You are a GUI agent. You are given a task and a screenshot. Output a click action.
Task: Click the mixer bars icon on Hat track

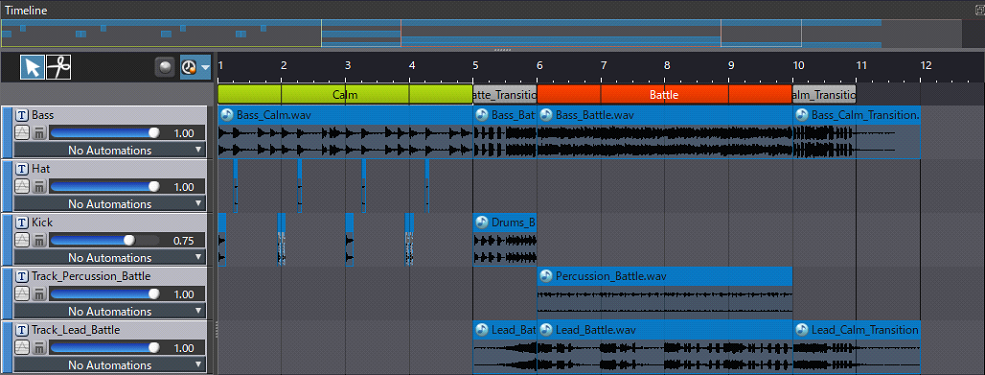click(x=39, y=187)
